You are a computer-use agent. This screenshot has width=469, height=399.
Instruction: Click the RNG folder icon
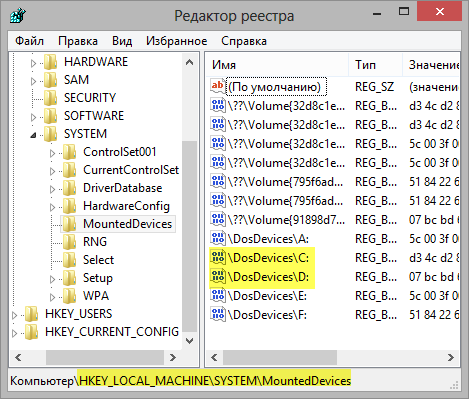pos(70,242)
